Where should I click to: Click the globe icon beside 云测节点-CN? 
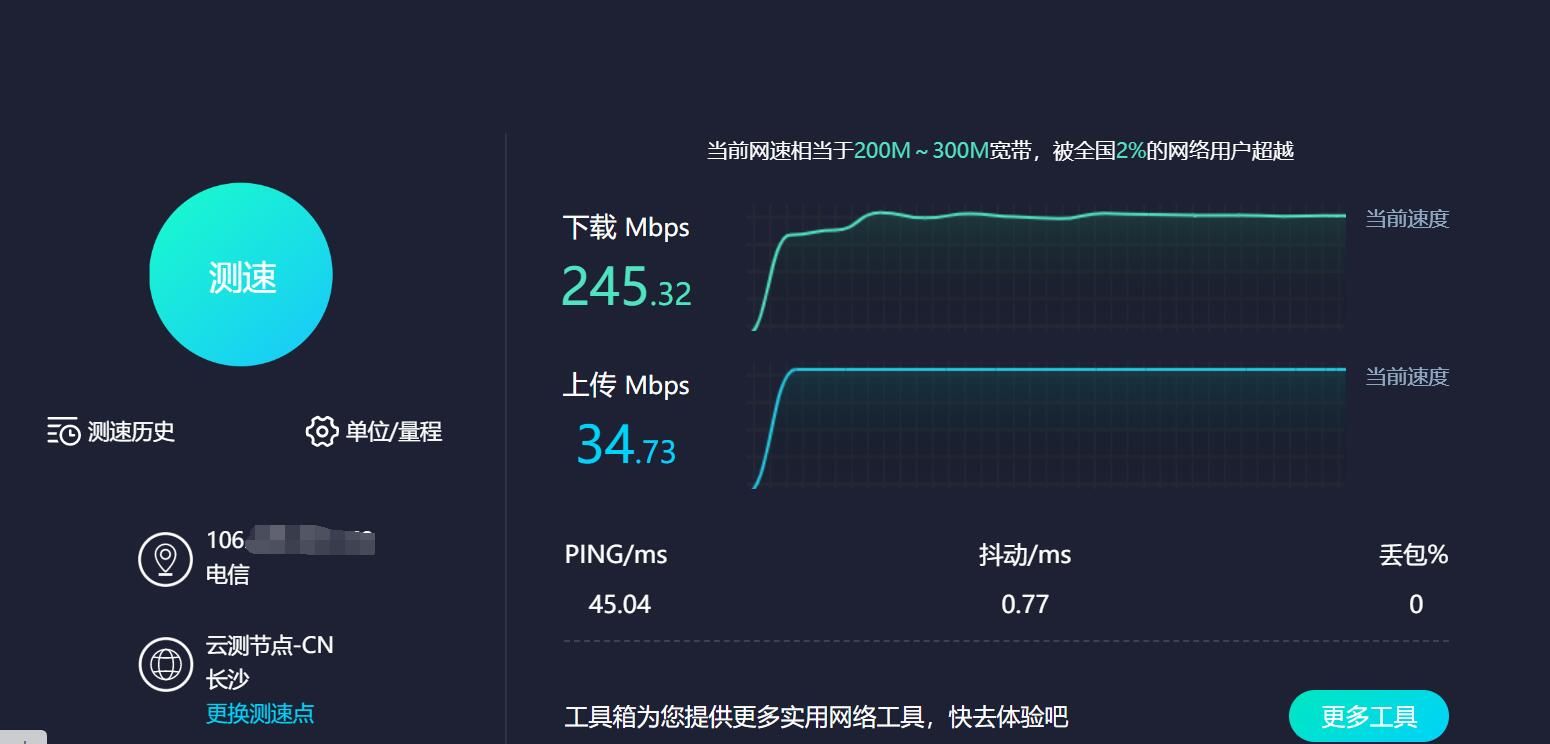coord(165,664)
